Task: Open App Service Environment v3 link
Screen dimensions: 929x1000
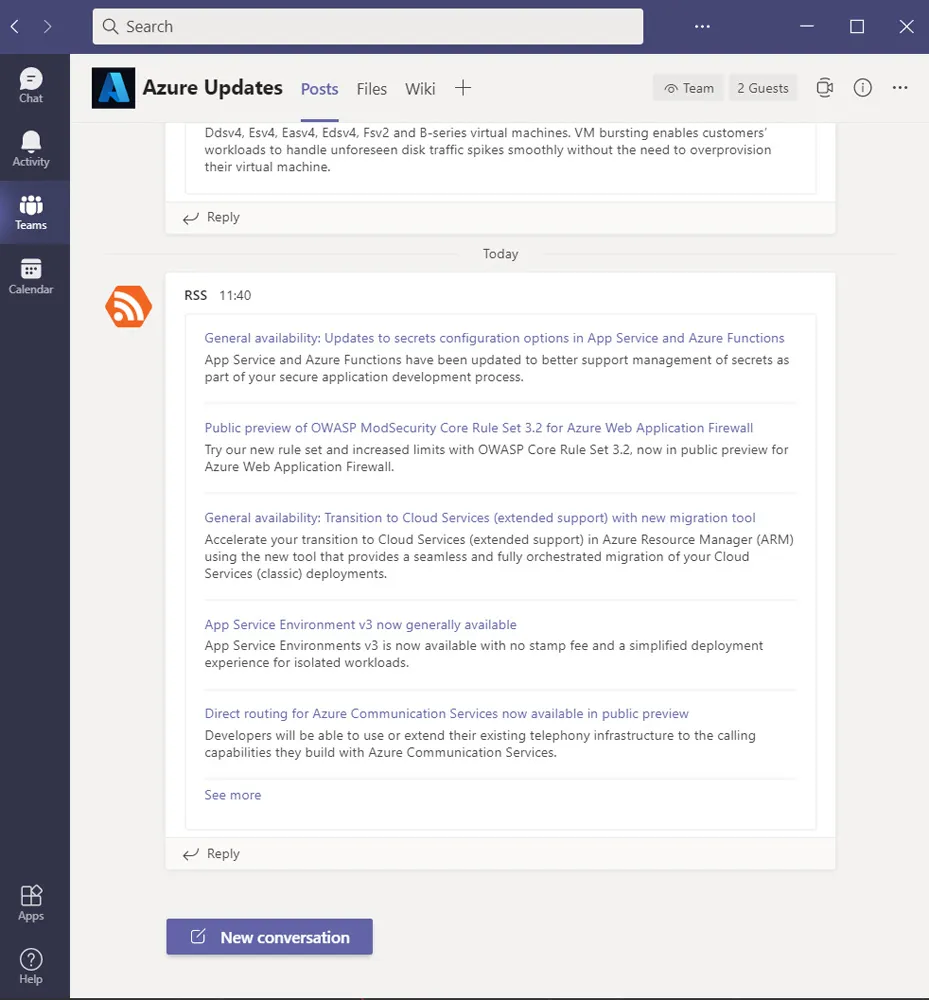Action: [x=360, y=624]
